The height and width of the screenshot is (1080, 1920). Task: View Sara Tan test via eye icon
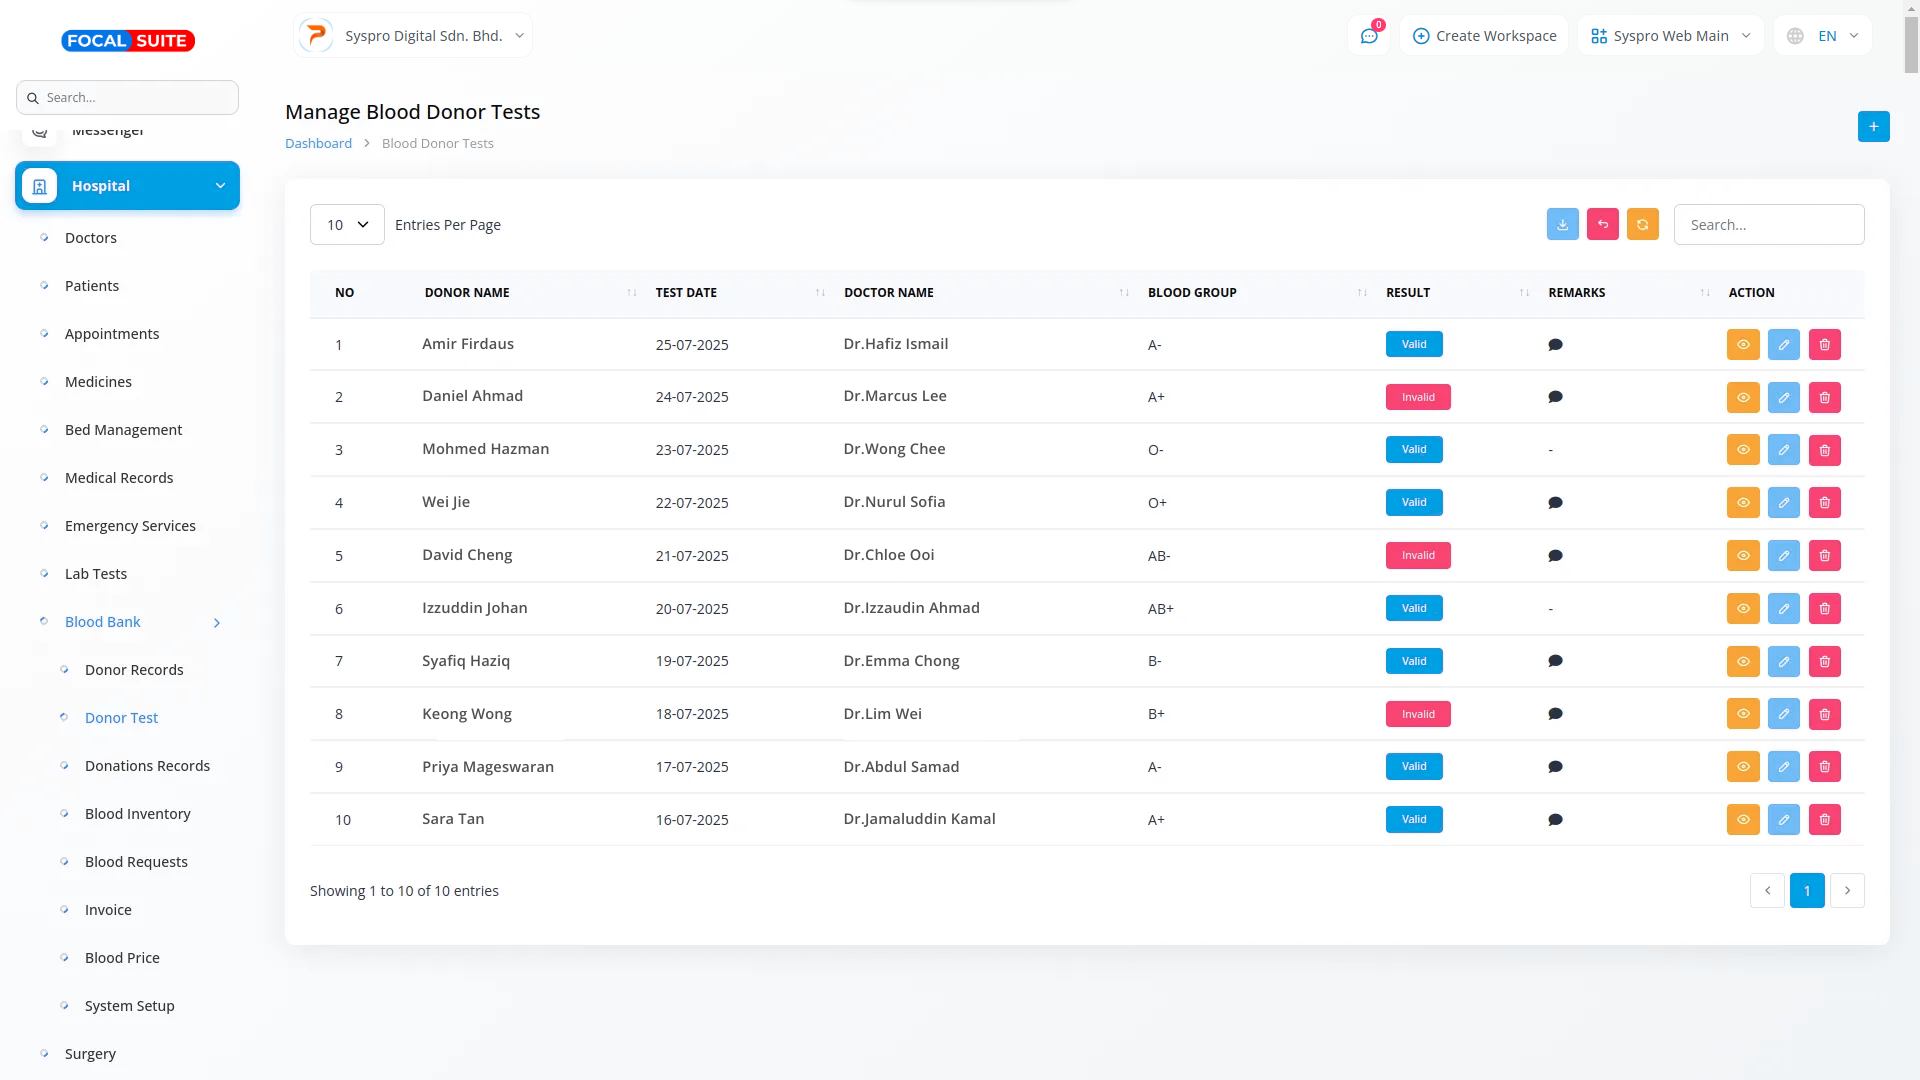pos(1742,820)
